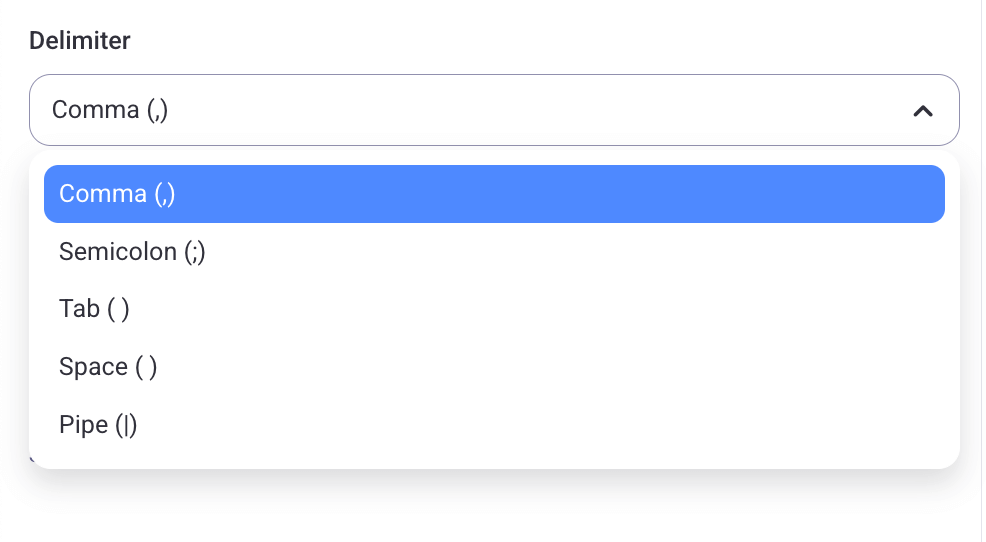Click the Delimiter field label
Screen dimensions: 986x542
click(x=80, y=41)
